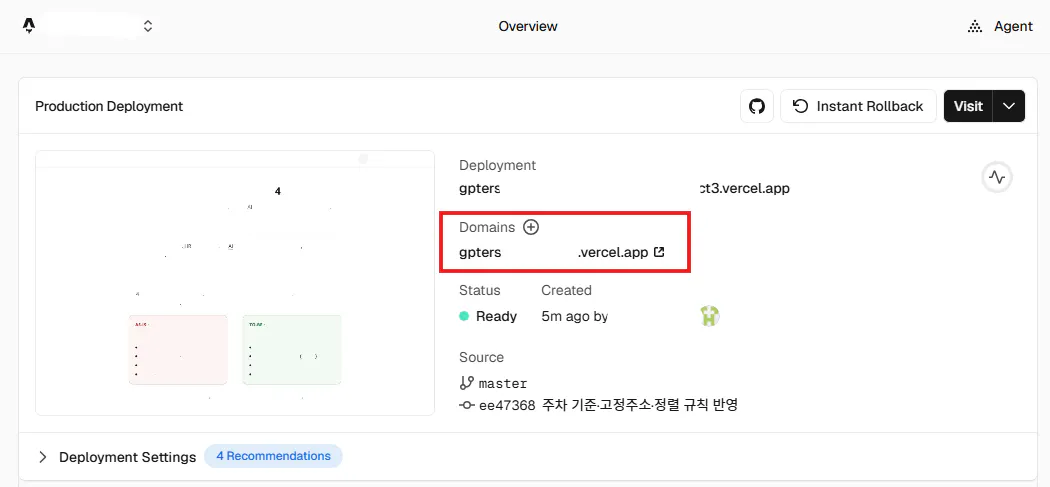Add a domain with the plus icon

click(531, 227)
